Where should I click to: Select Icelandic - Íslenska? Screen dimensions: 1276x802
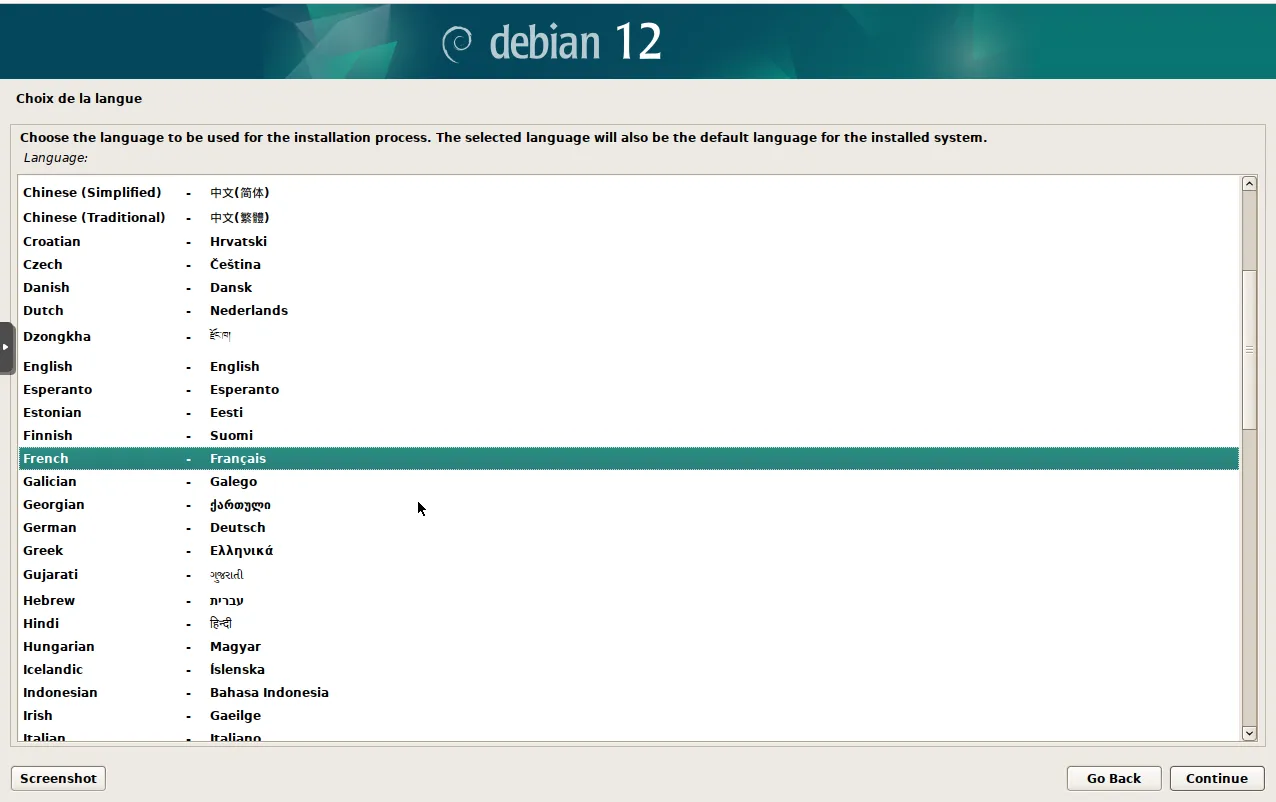click(x=629, y=669)
